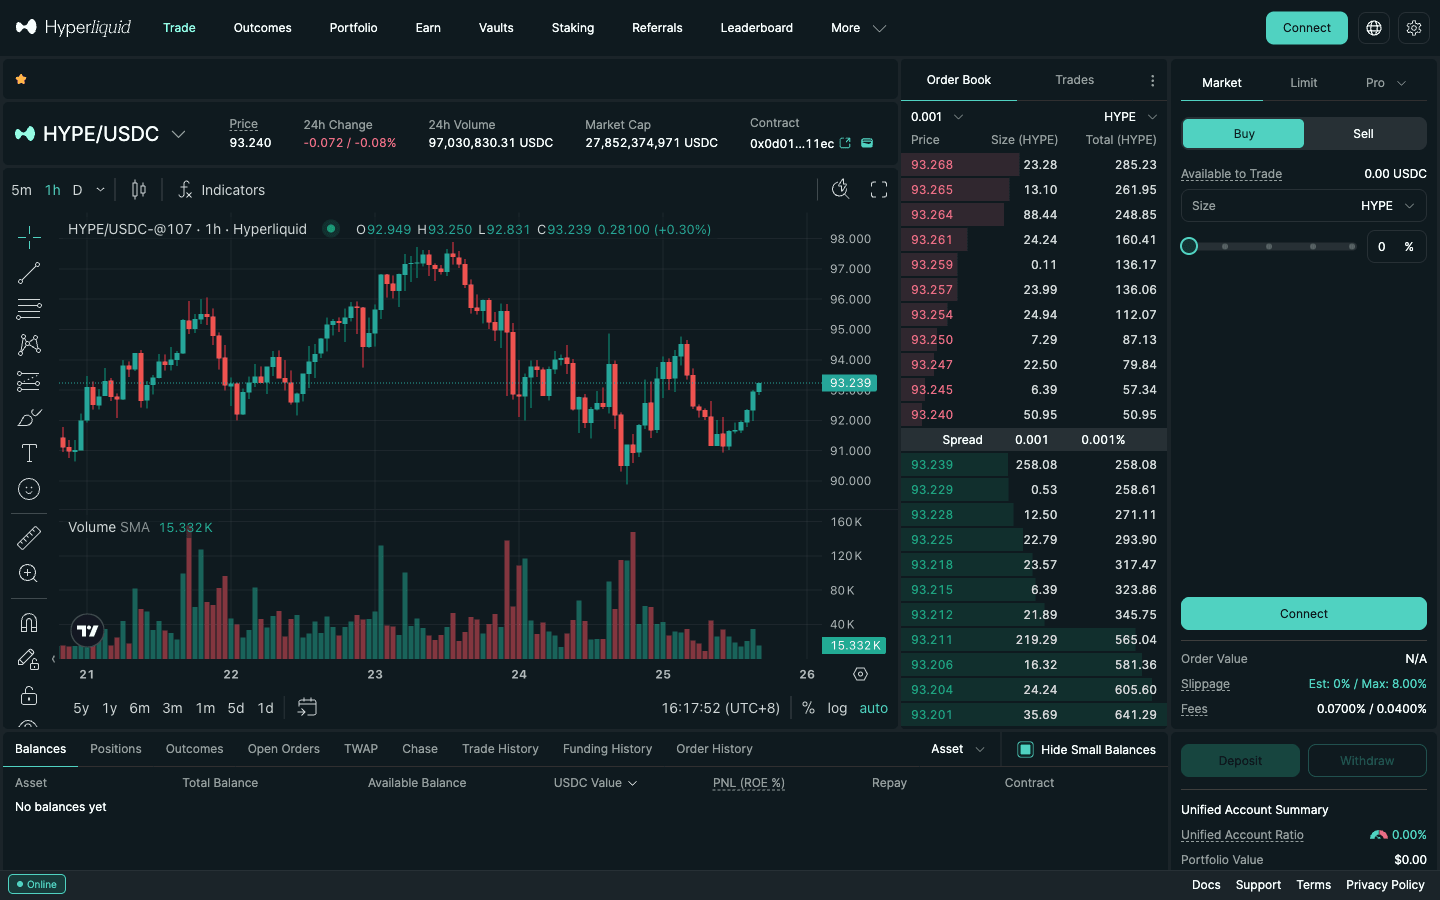
Task: Open the Docs footer link
Action: (x=1206, y=885)
